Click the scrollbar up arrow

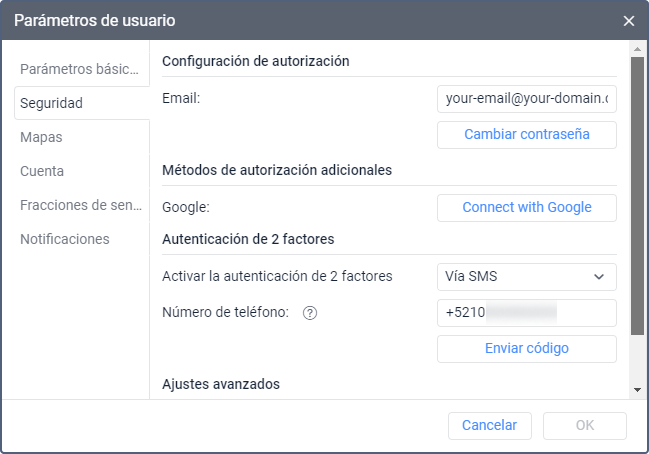[637, 48]
